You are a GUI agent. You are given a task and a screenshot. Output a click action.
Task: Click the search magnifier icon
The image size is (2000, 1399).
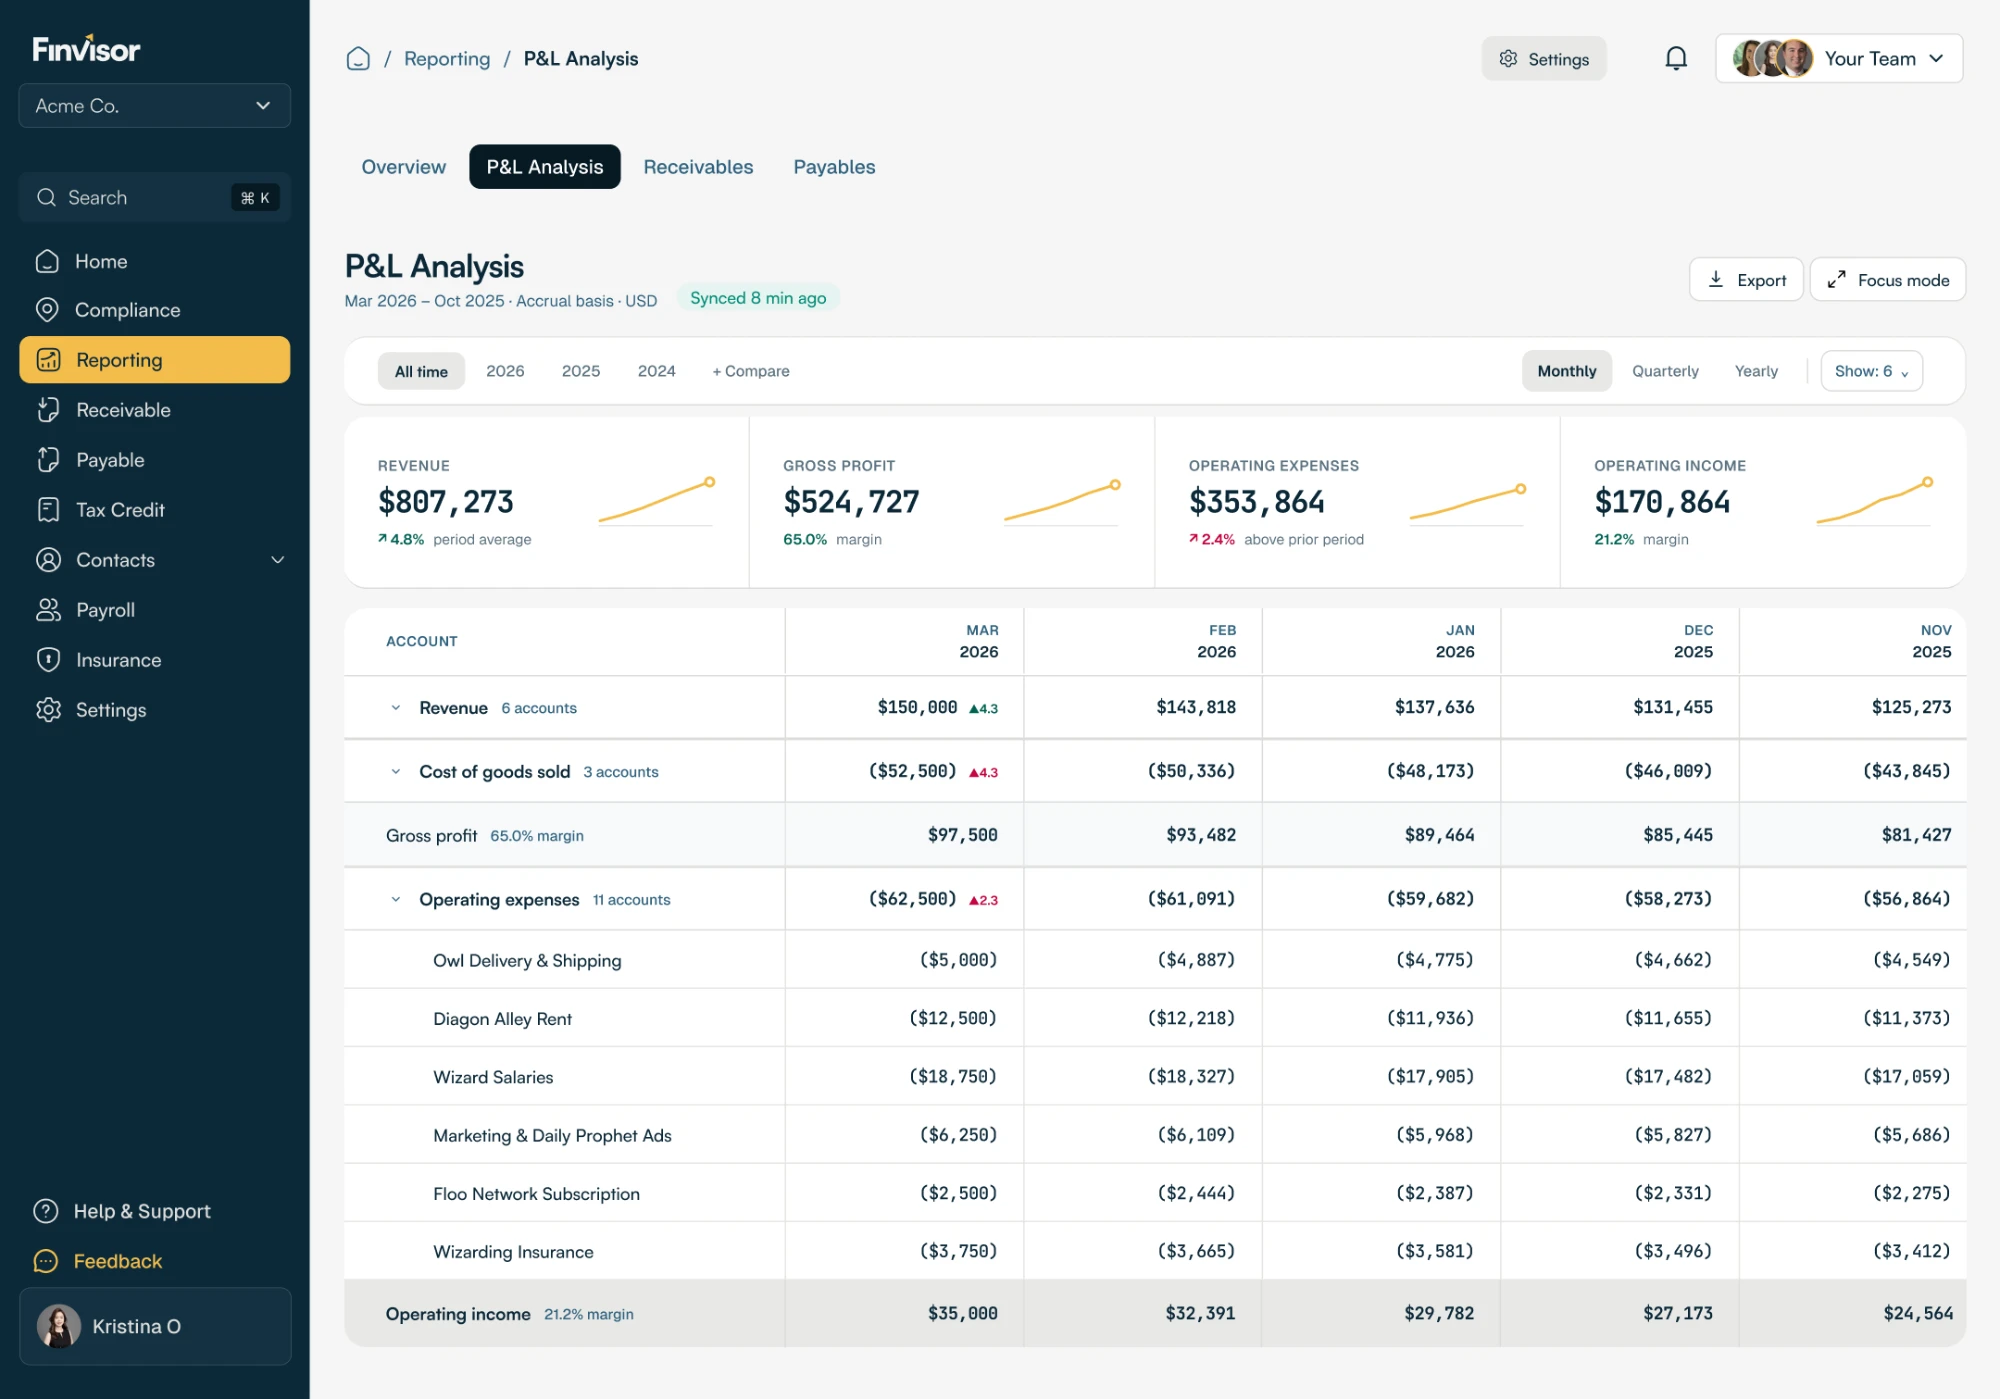pyautogui.click(x=46, y=197)
